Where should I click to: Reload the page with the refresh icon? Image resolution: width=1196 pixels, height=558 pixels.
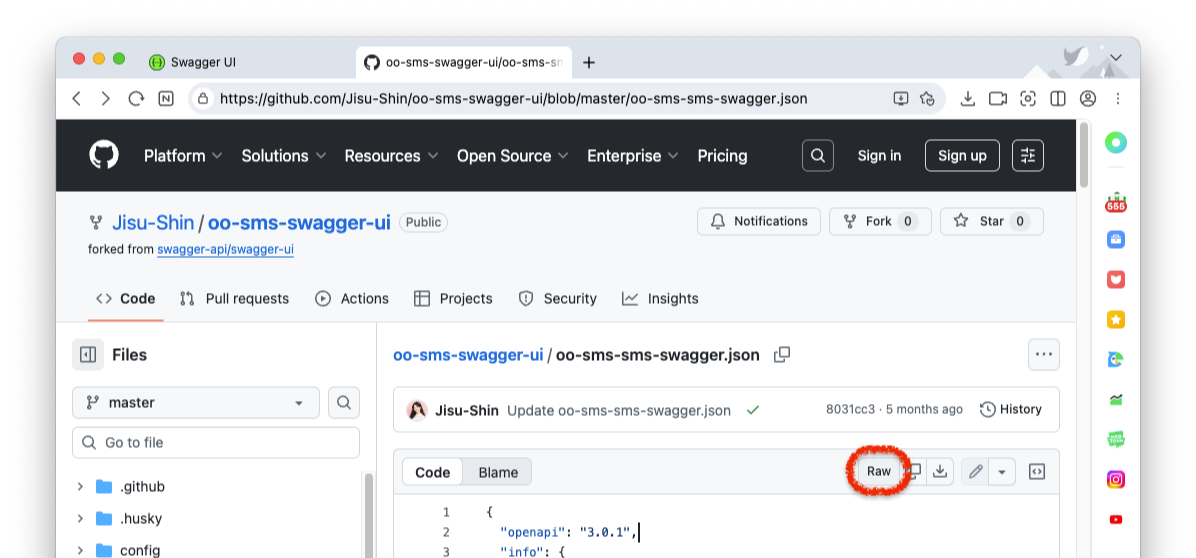pyautogui.click(x=136, y=98)
